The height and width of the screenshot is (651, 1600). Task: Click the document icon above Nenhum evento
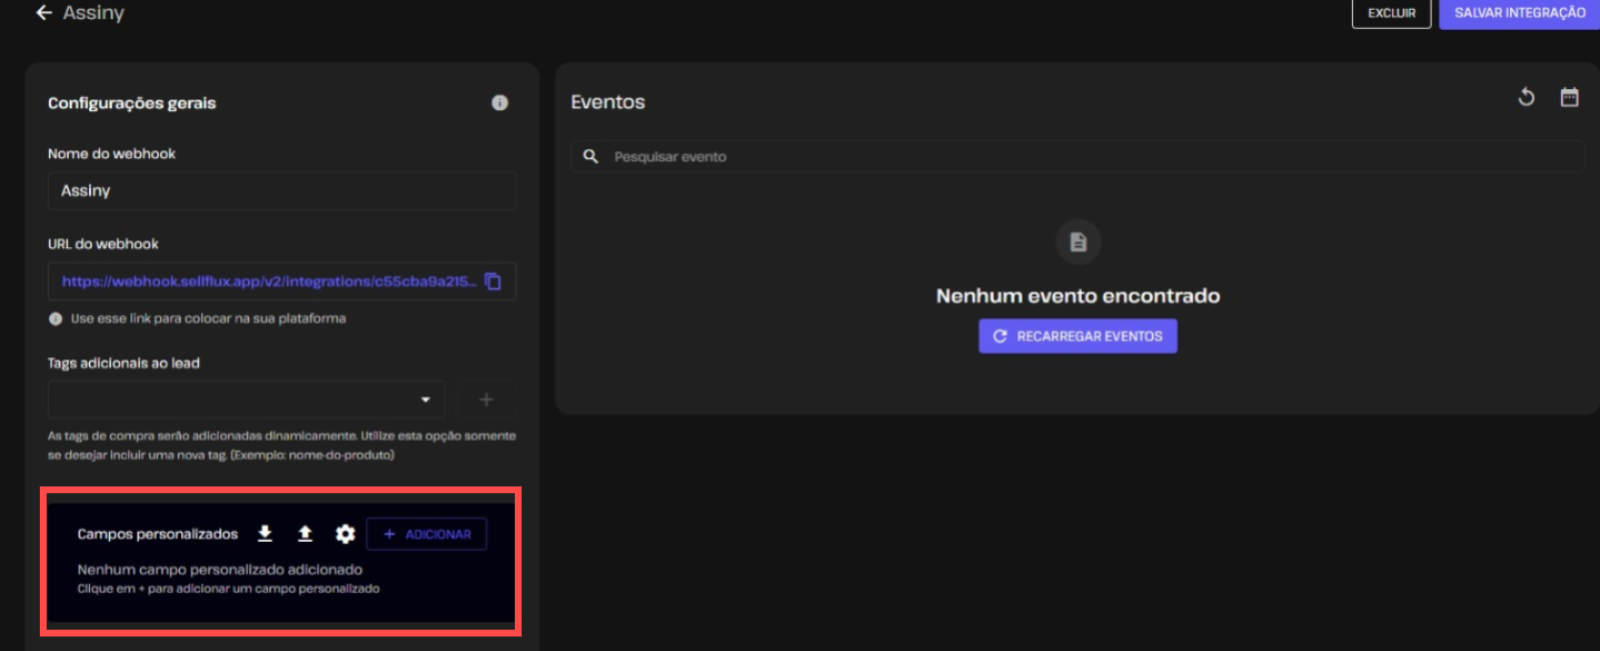[1078, 242]
